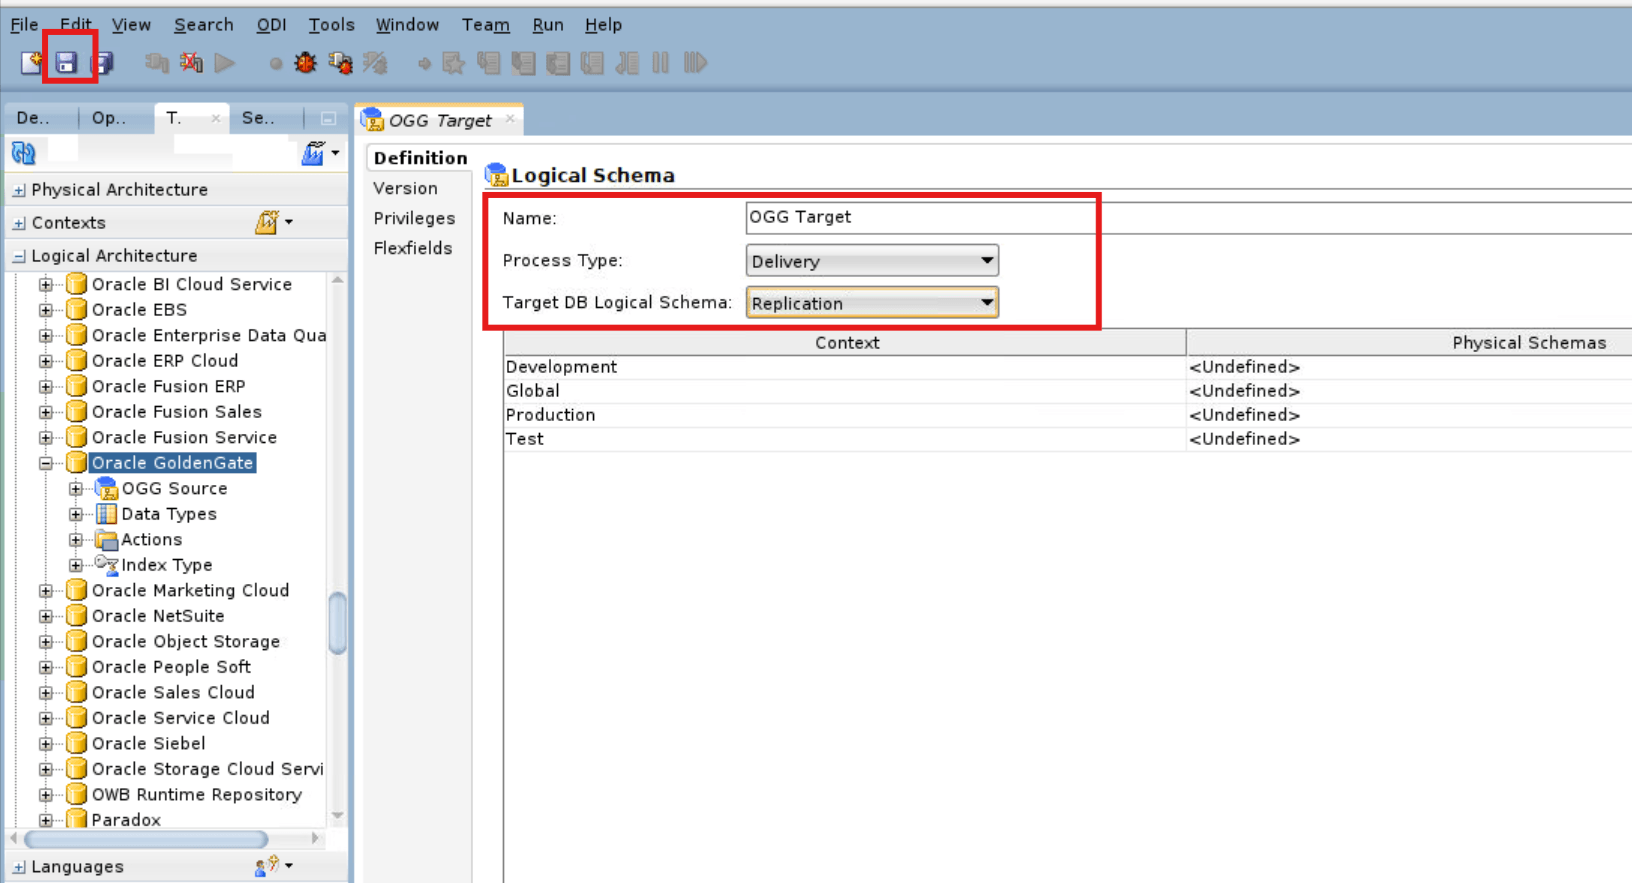Click the OGG Target tab icon

pyautogui.click(x=372, y=120)
